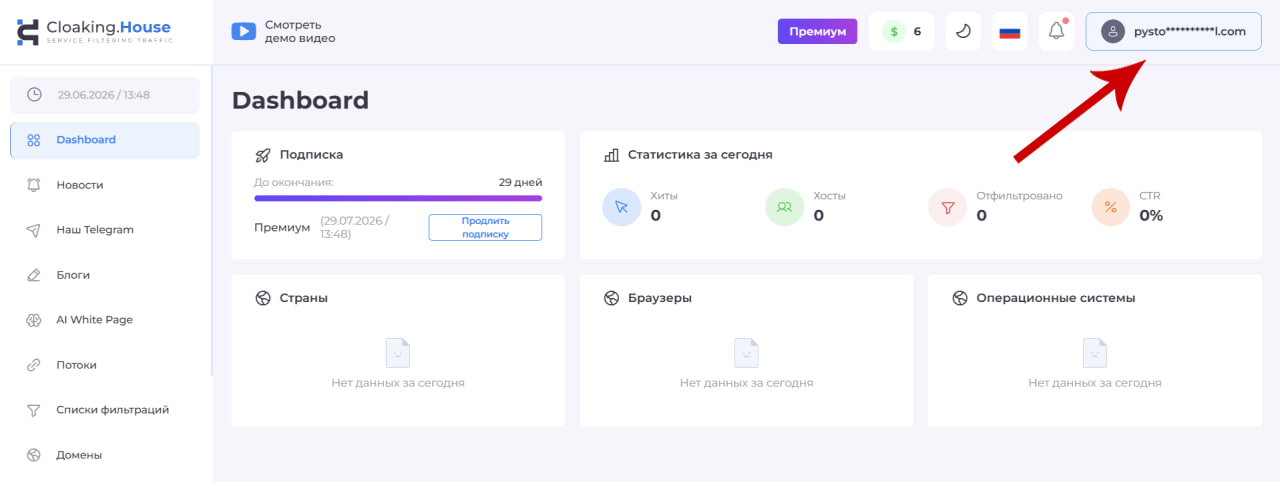Image resolution: width=1280 pixels, height=482 pixels.
Task: Click the Telegram paper plane icon
Action: (x=34, y=230)
